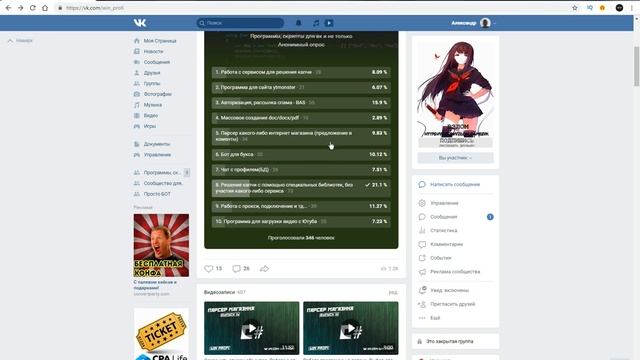
Task: Bookmark page with star icon
Action: 575,8
